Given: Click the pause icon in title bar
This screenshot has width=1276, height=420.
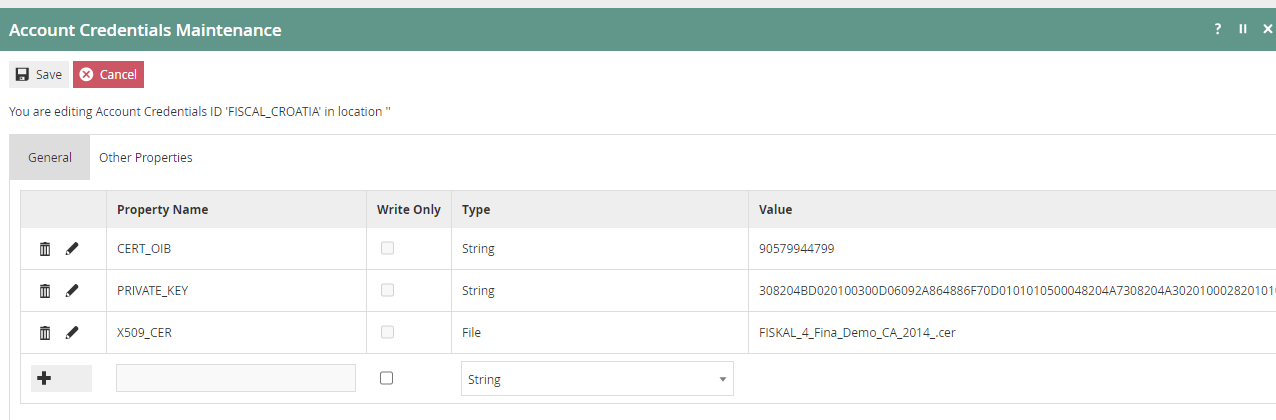Looking at the screenshot, I should 1243,29.
